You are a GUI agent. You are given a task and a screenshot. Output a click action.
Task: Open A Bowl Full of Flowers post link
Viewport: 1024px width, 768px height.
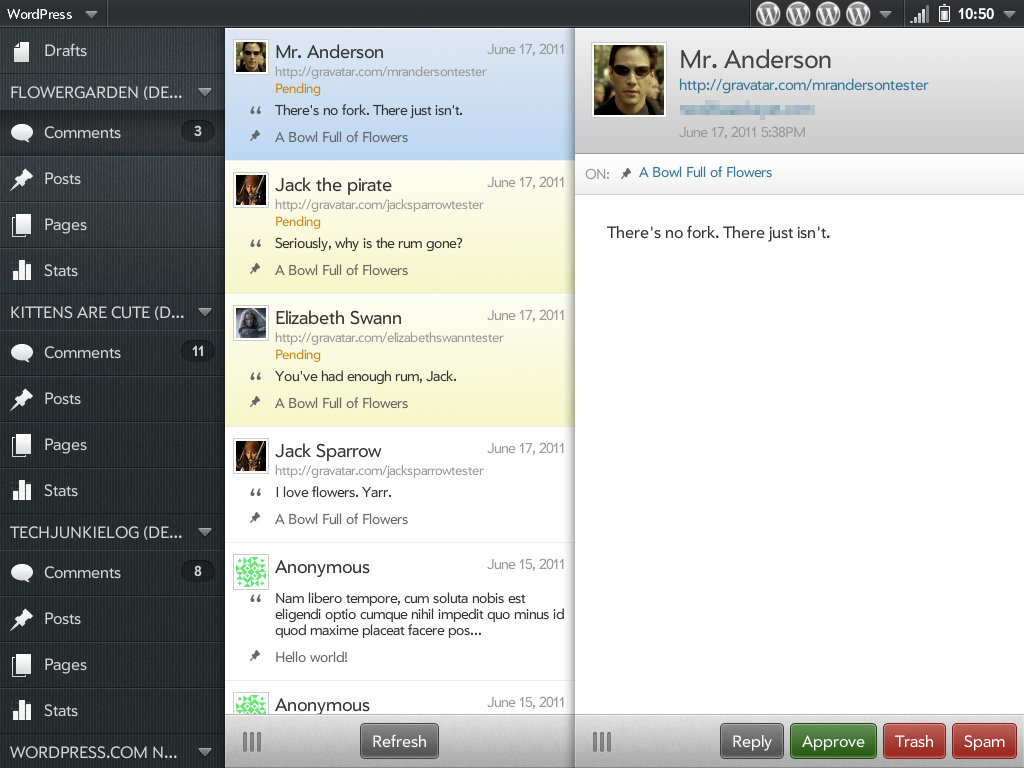pyautogui.click(x=705, y=172)
